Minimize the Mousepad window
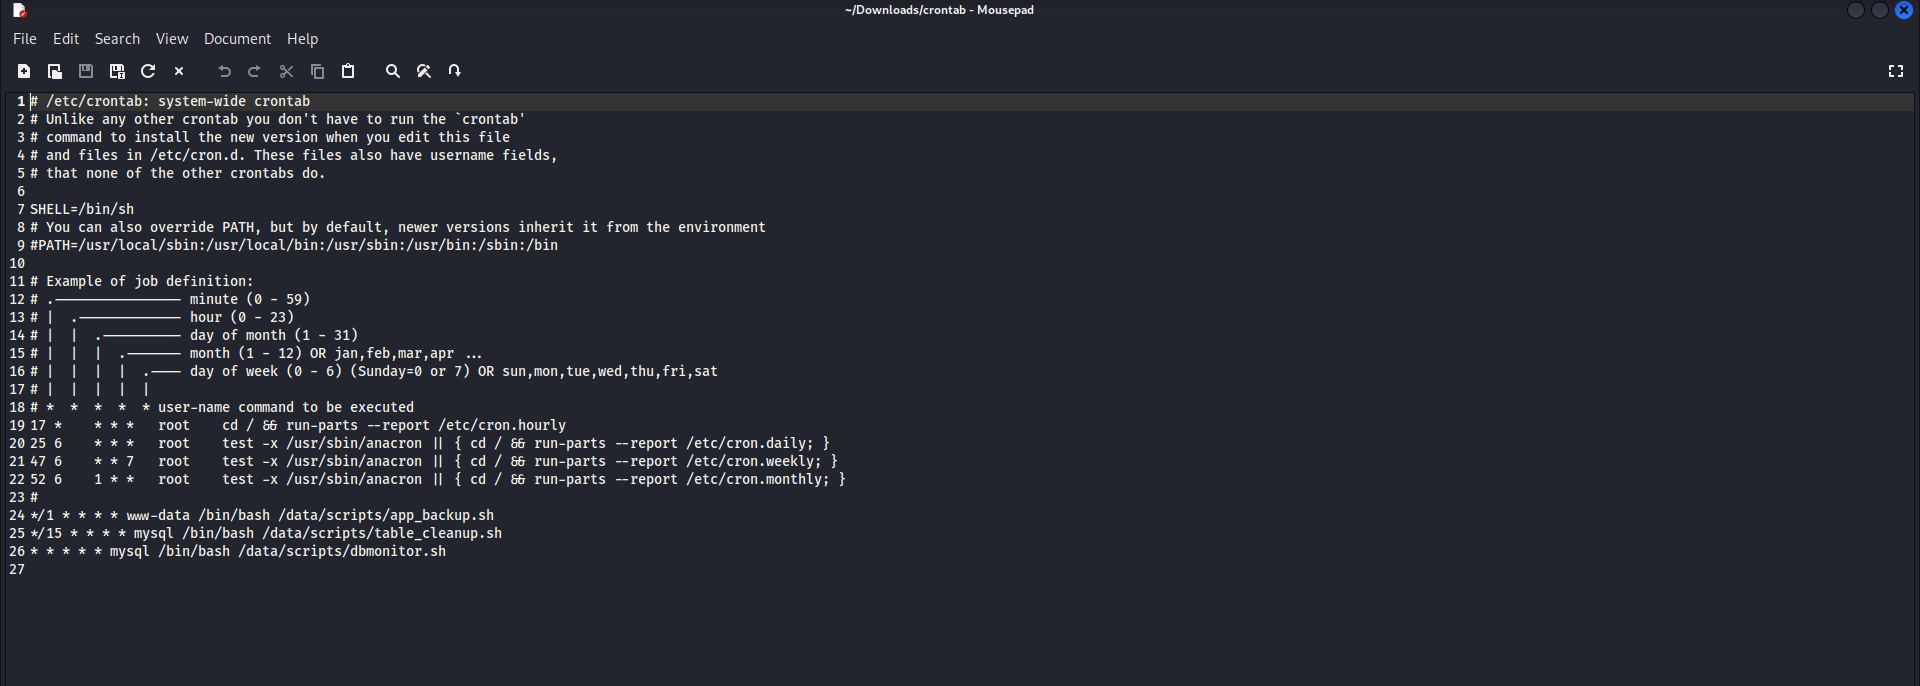This screenshot has width=1920, height=686. coord(1856,10)
